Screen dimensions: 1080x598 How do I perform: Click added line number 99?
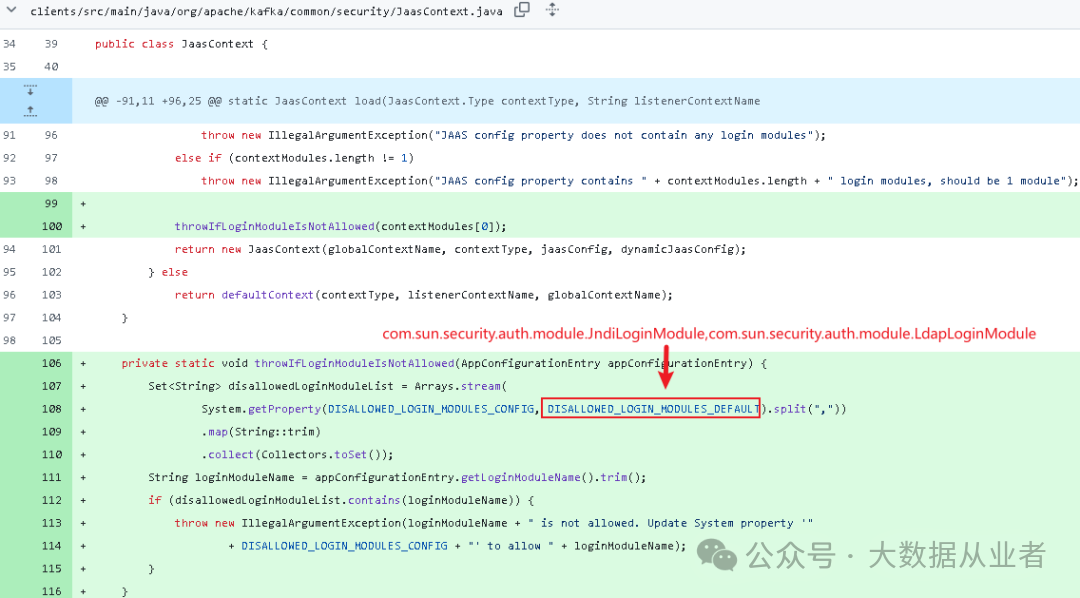[x=51, y=203]
